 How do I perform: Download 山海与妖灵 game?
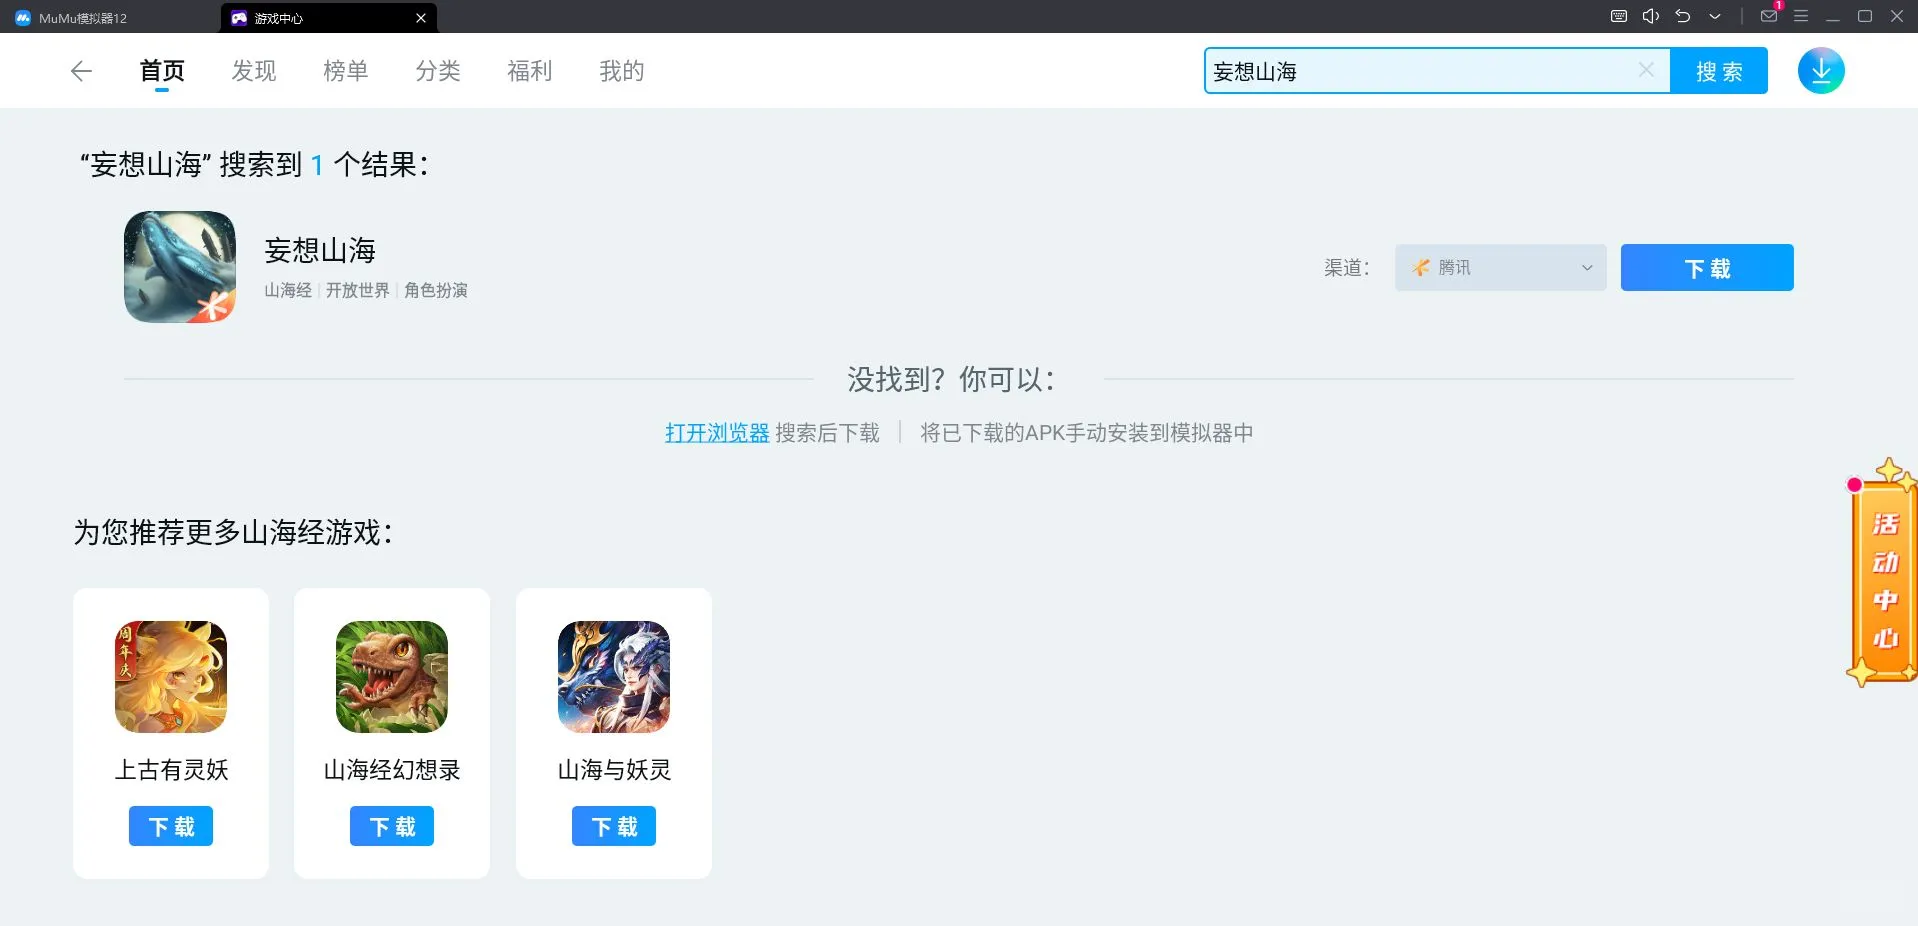[x=613, y=826]
